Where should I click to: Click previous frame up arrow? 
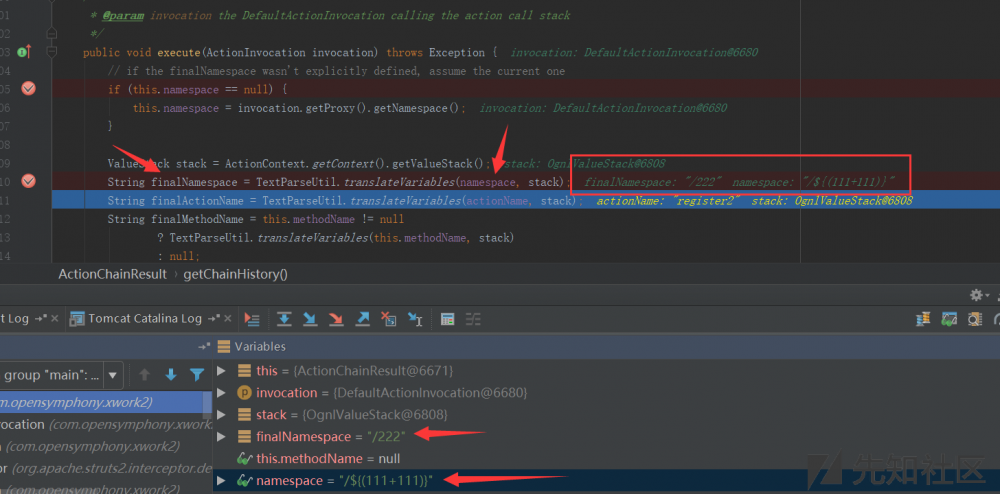(145, 375)
